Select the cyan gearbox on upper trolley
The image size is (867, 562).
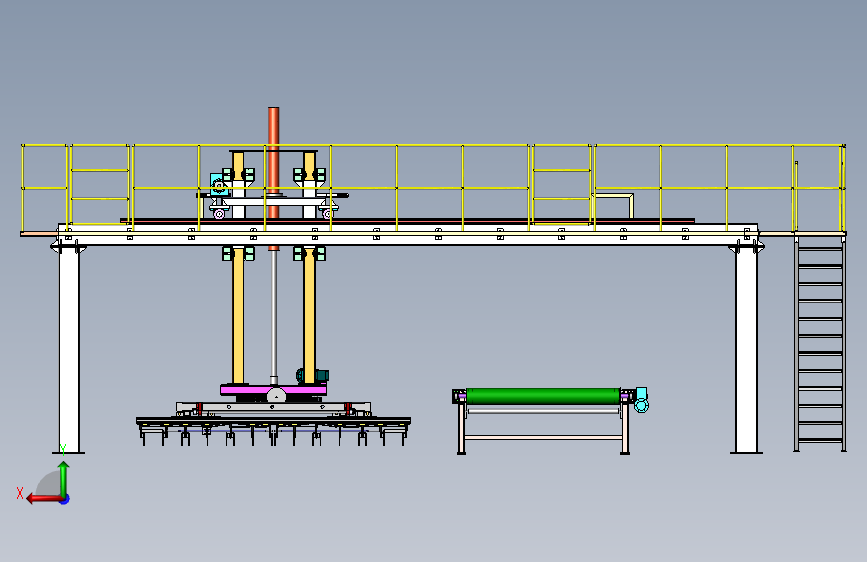(x=218, y=184)
